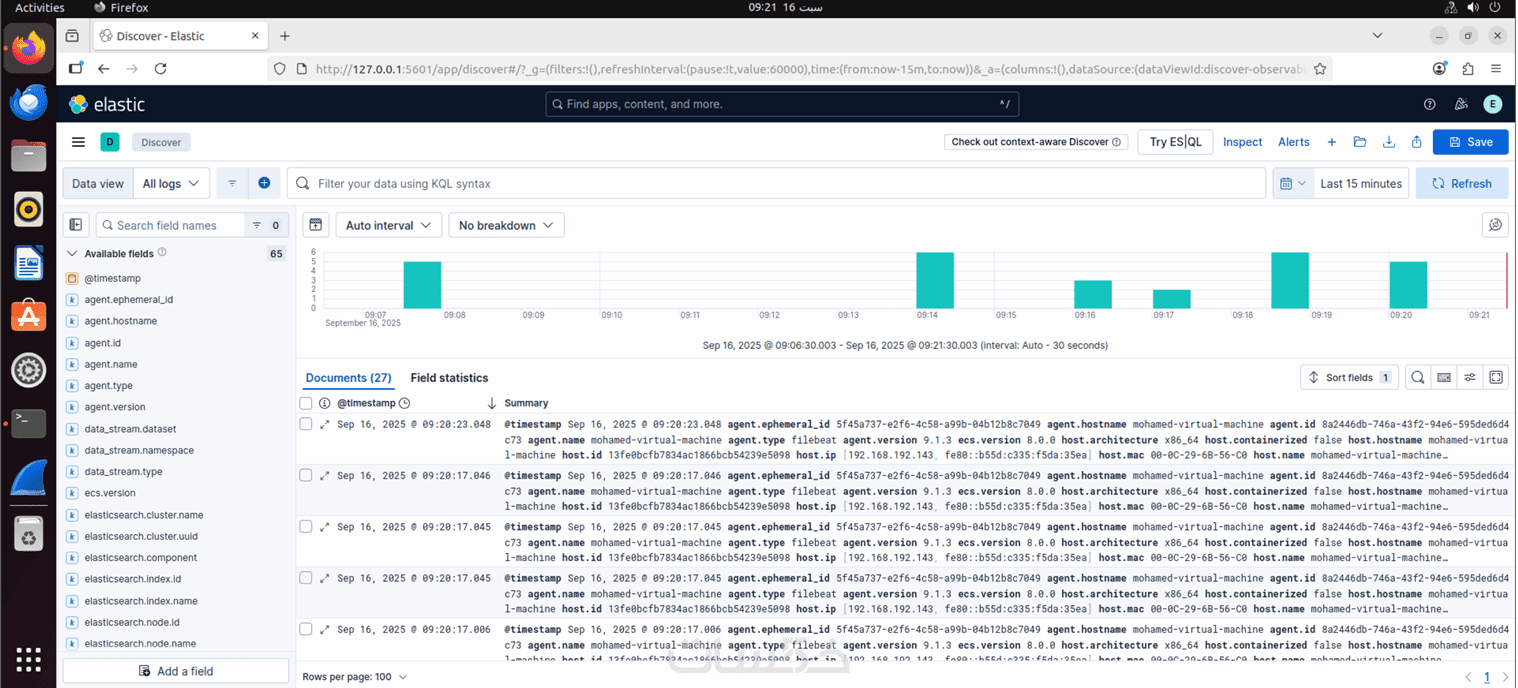Open Sort fields popover
The width and height of the screenshot is (1518, 688).
click(x=1349, y=377)
